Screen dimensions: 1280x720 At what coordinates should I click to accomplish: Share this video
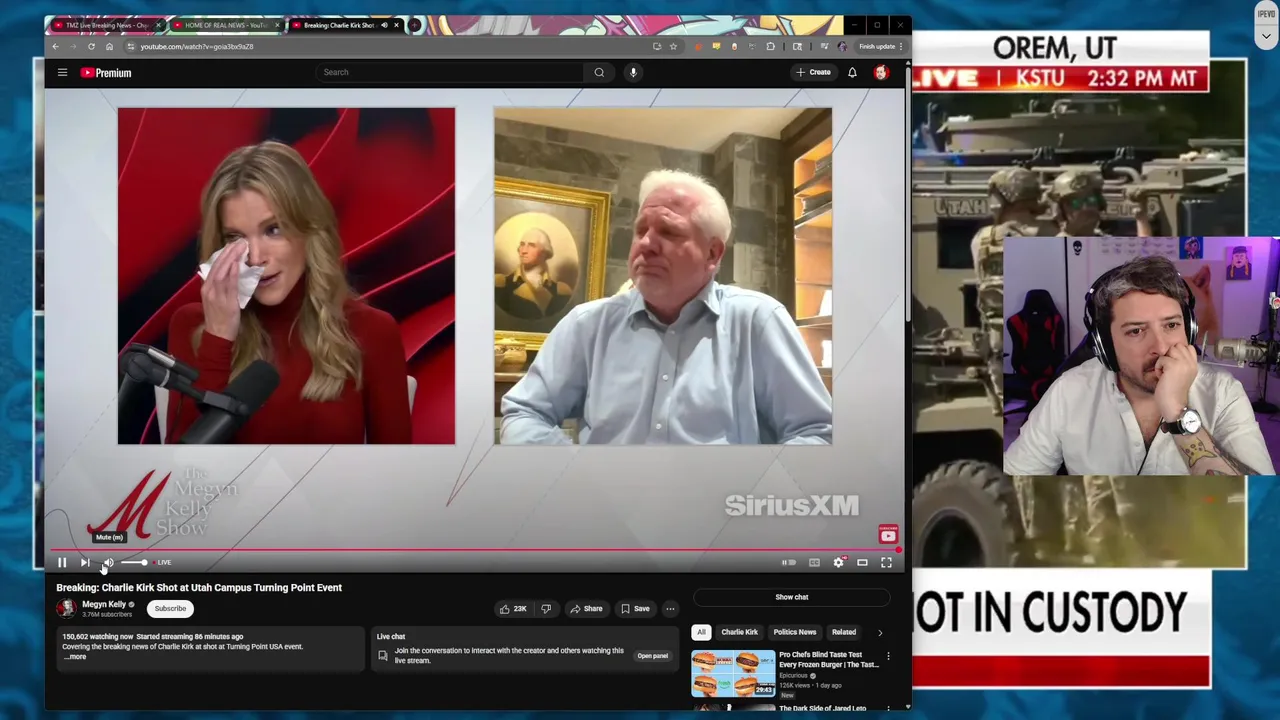pyautogui.click(x=586, y=609)
